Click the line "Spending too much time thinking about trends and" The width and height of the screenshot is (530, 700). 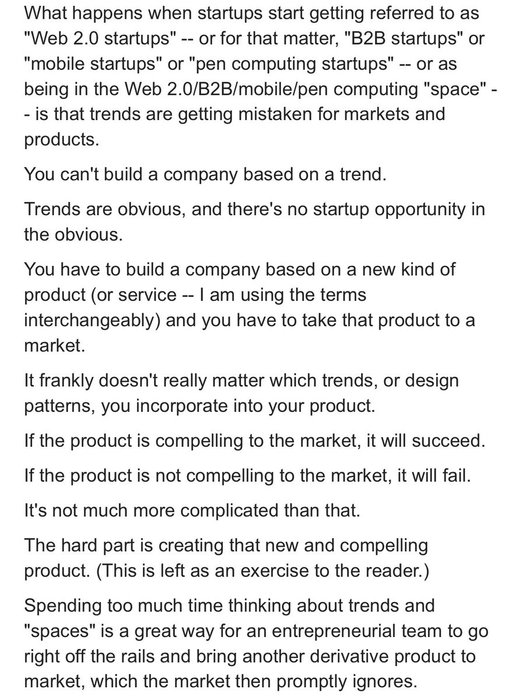(229, 606)
